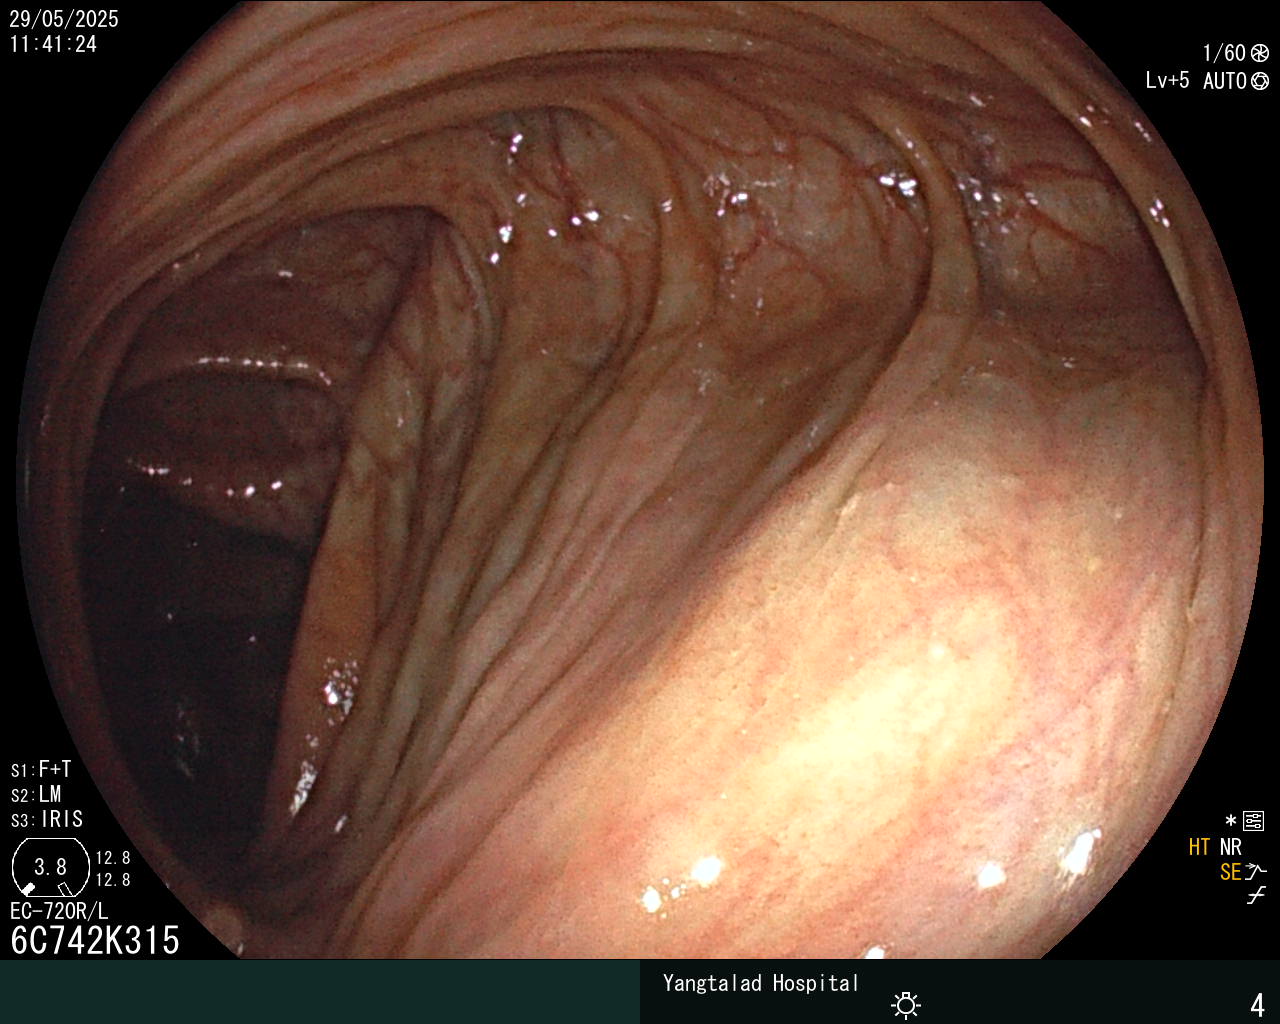Open the image settings sliders icon
Image resolution: width=1280 pixels, height=1024 pixels.
point(1254,821)
